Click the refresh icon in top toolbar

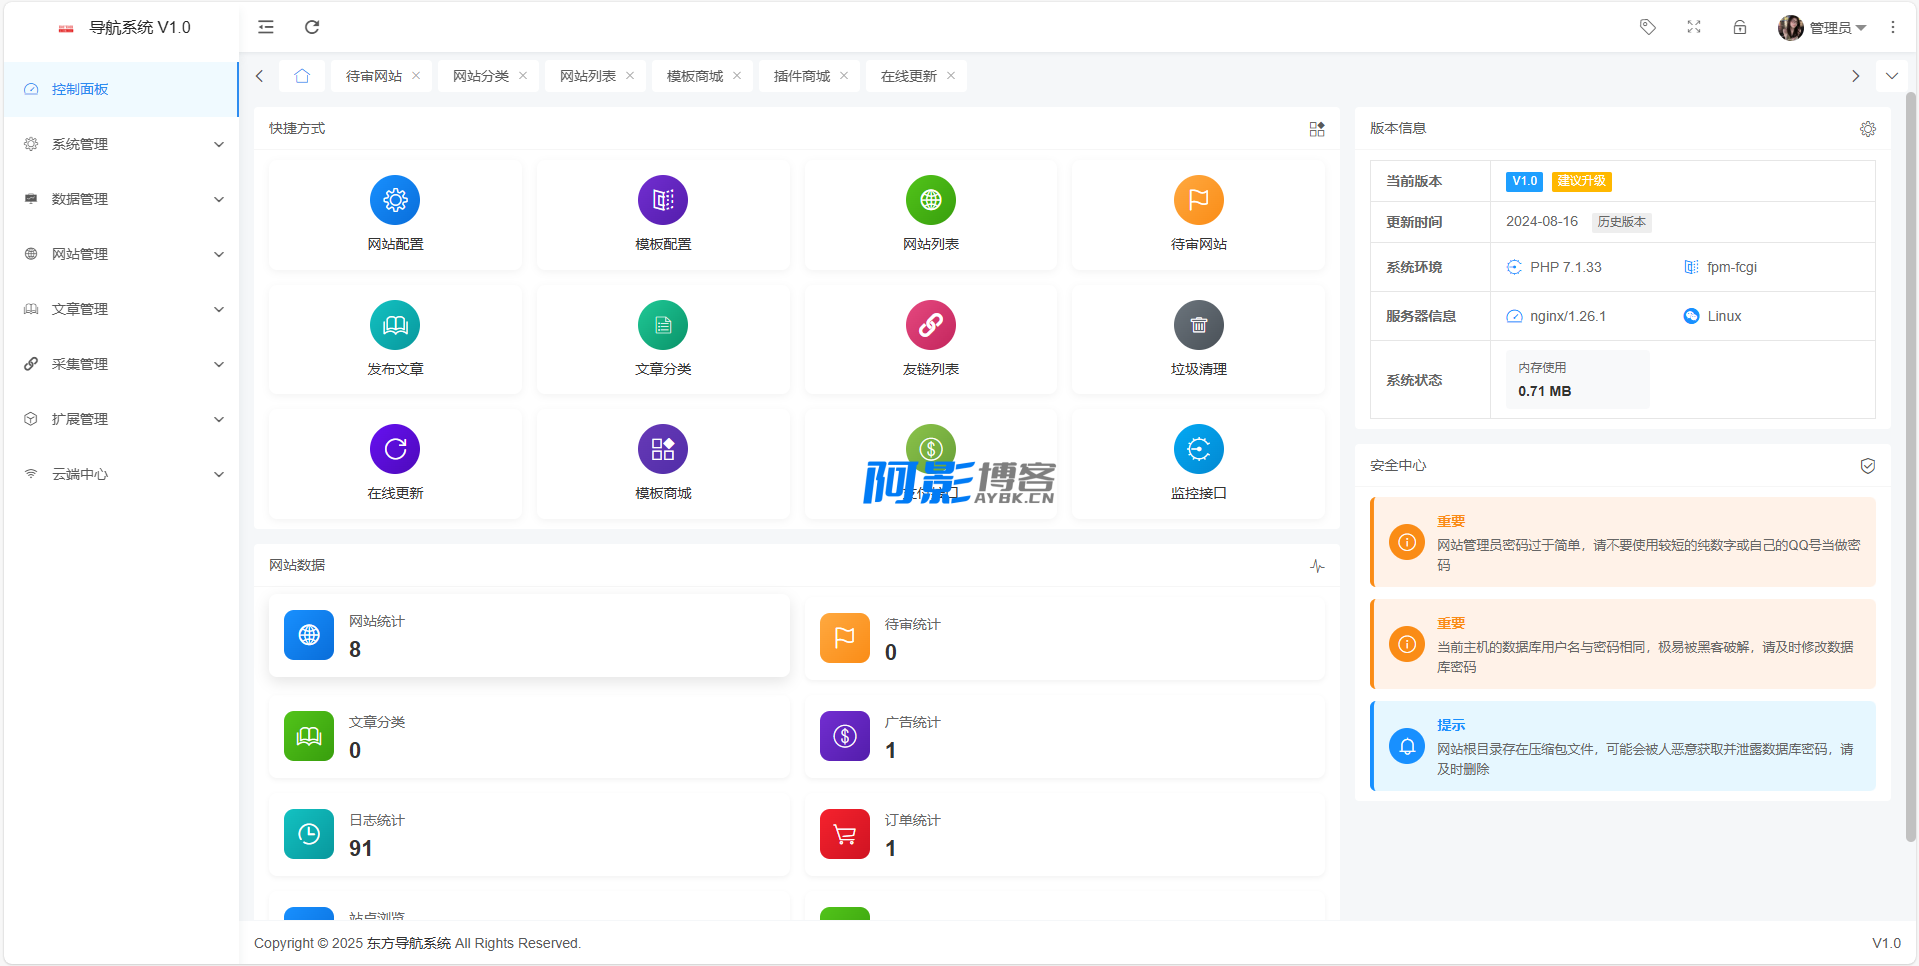(x=312, y=27)
